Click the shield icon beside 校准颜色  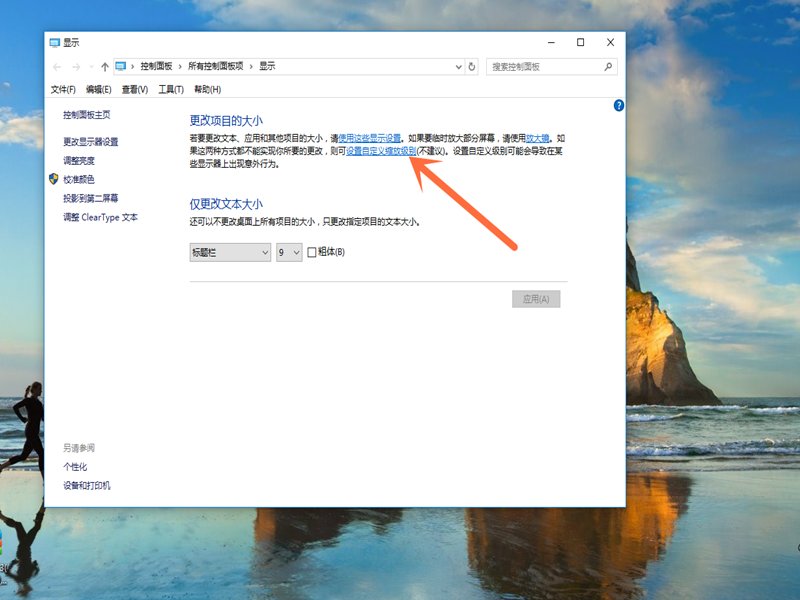[54, 179]
